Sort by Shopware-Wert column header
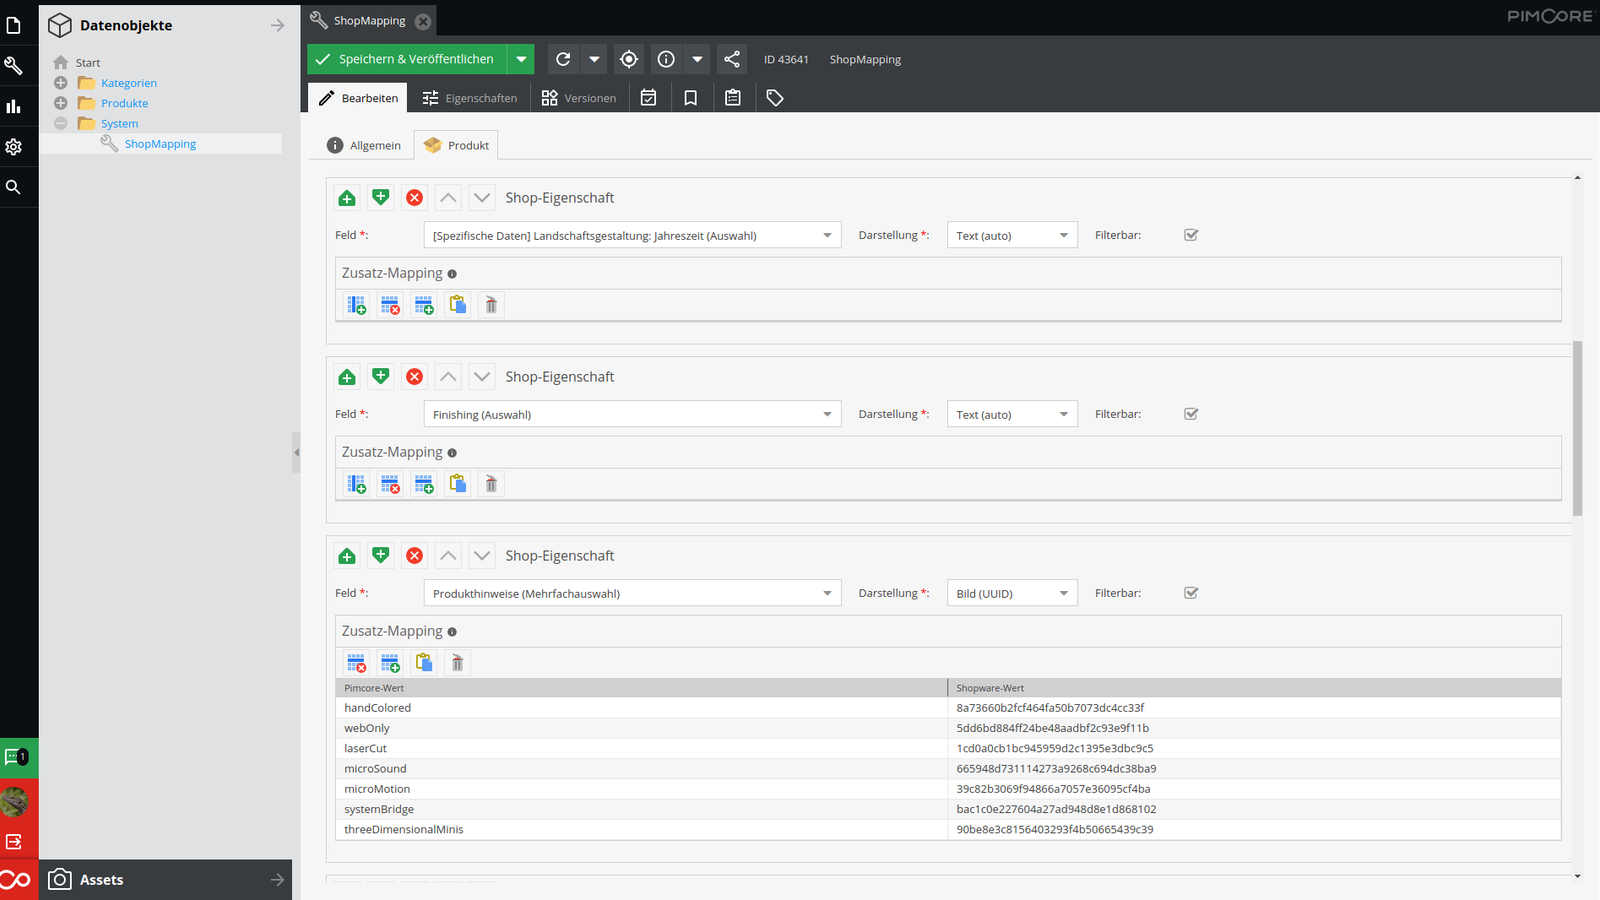This screenshot has height=900, width=1600. click(1254, 688)
